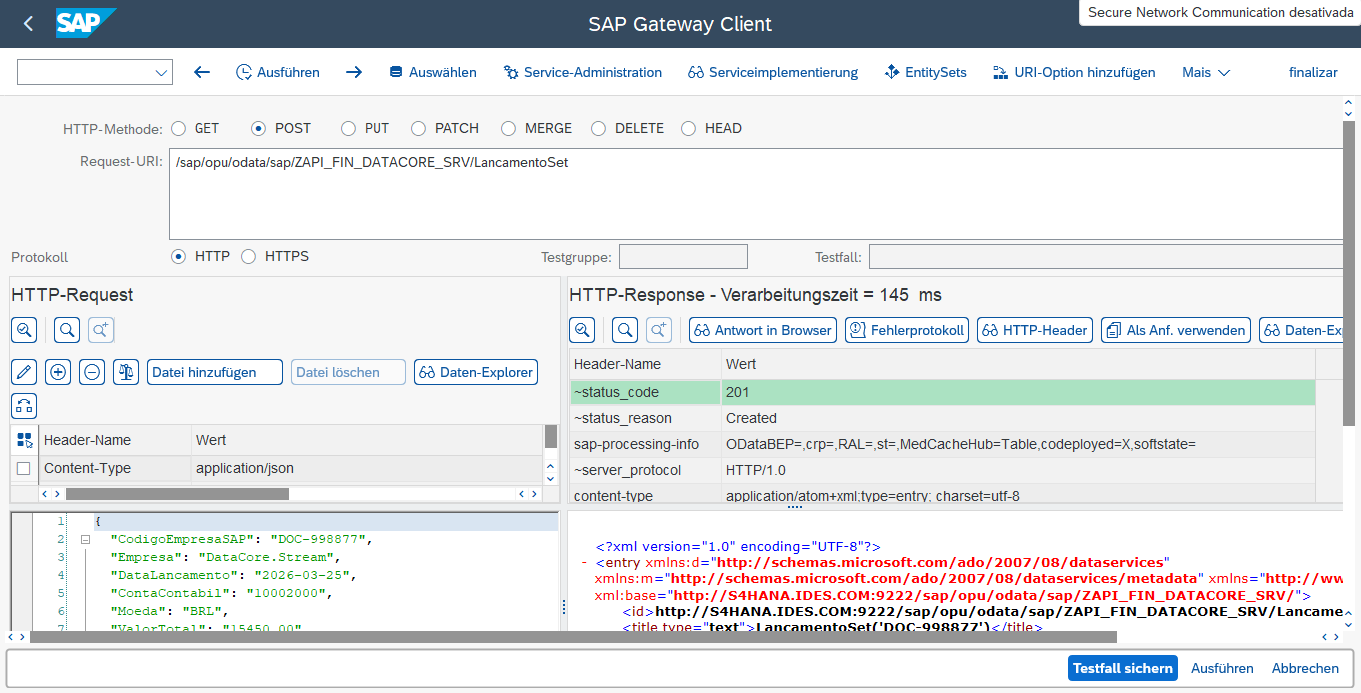Choose HTTPS protocol

tap(249, 256)
